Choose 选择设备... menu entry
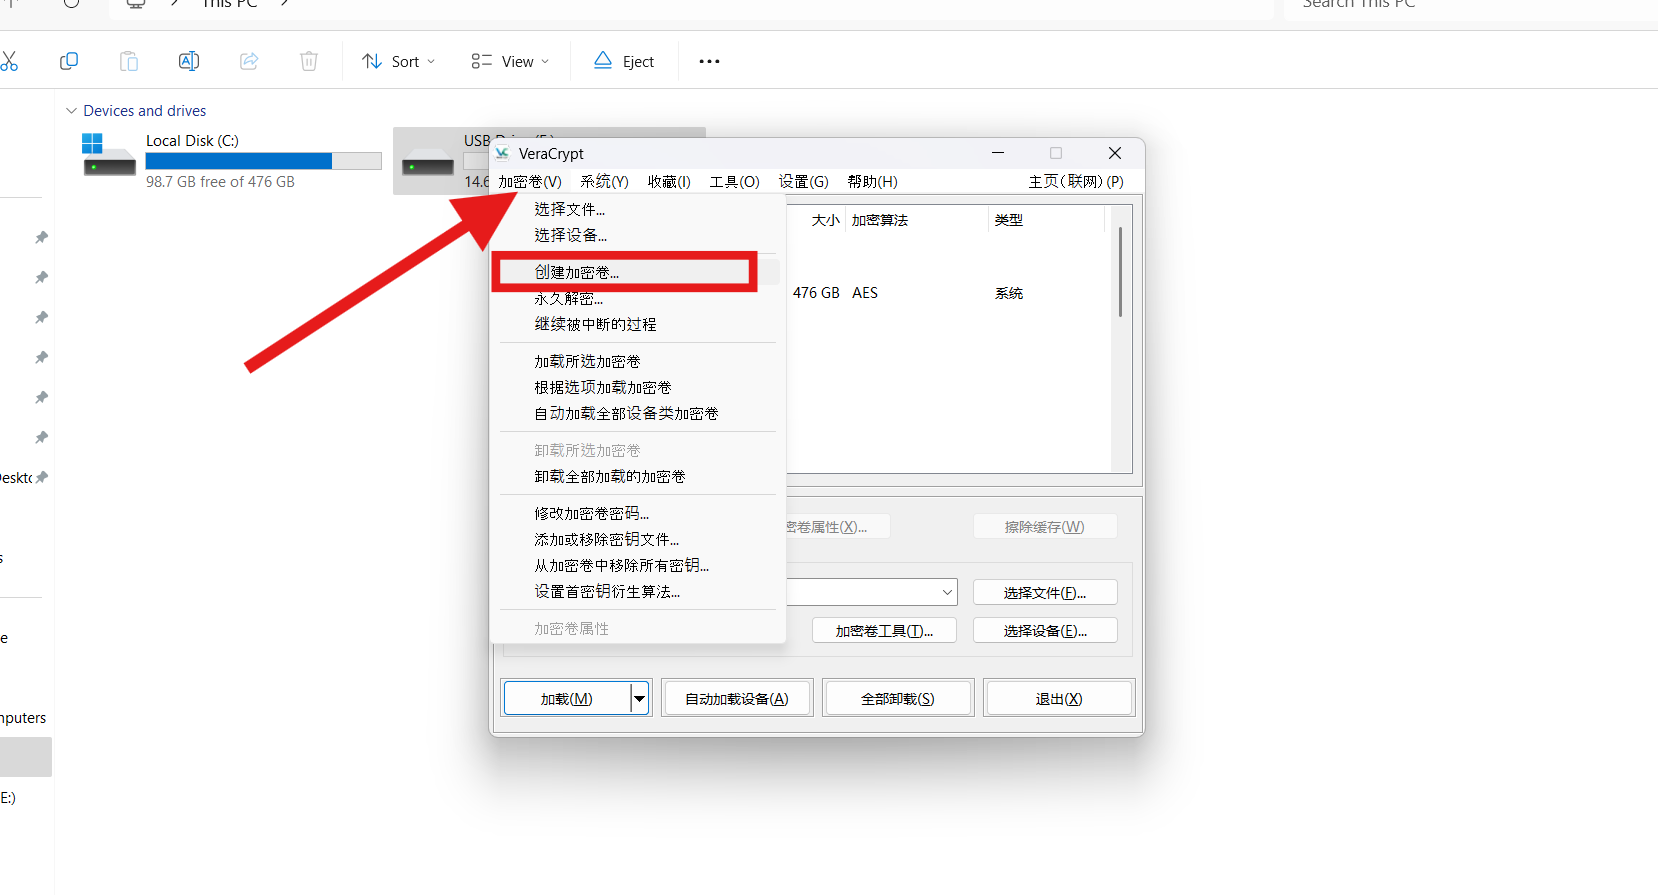The width and height of the screenshot is (1658, 895). [x=638, y=235]
